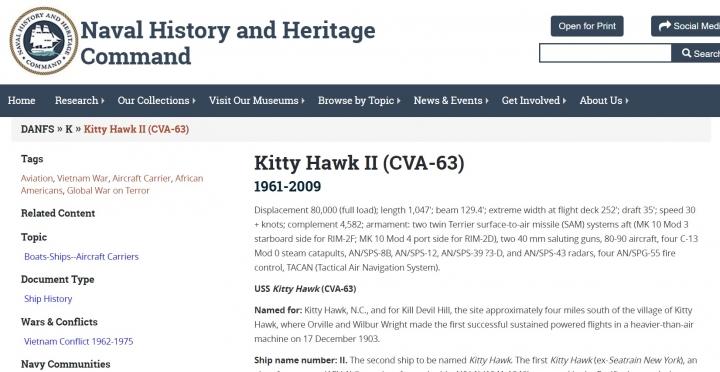Open the Aircraft Carrier tag link

tap(141, 178)
